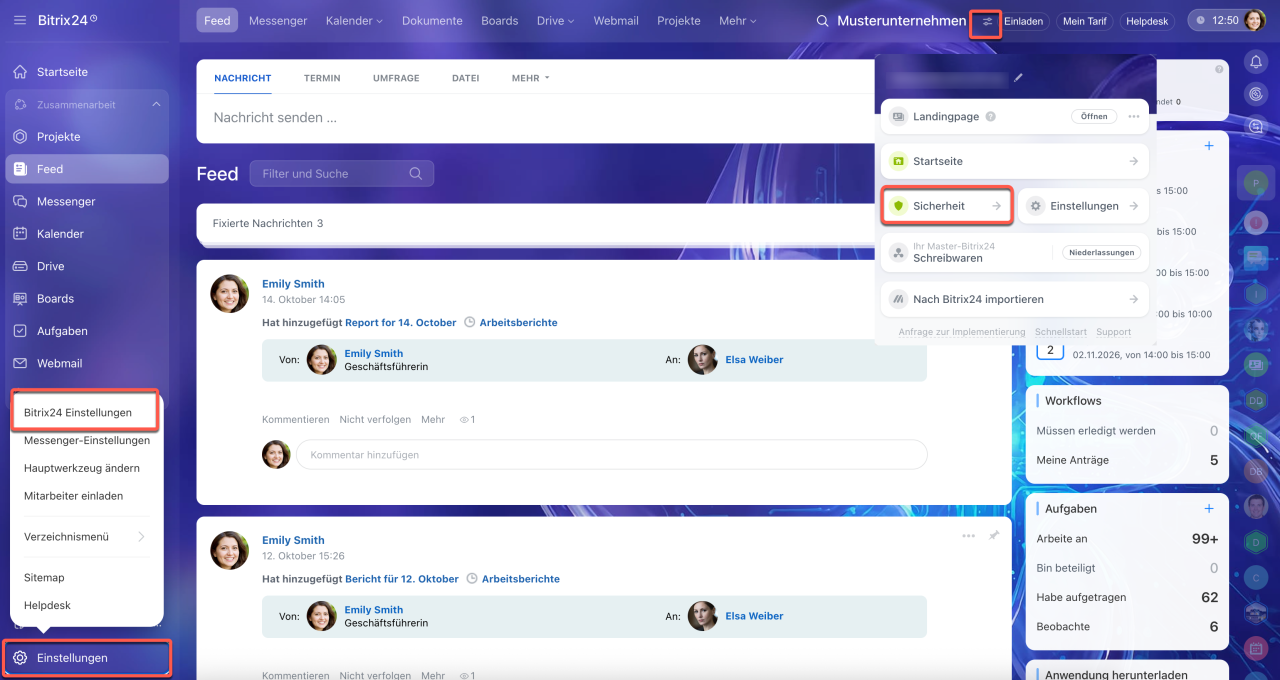
Task: Open the company settings sliders icon
Action: click(987, 21)
